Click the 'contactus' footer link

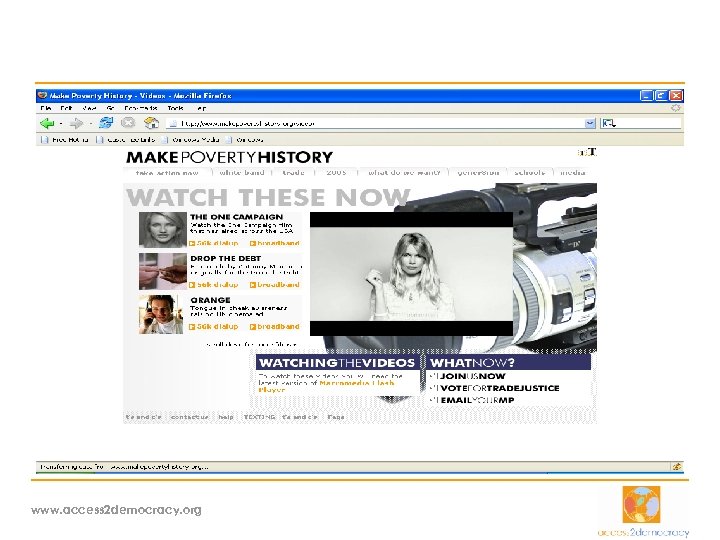point(190,417)
